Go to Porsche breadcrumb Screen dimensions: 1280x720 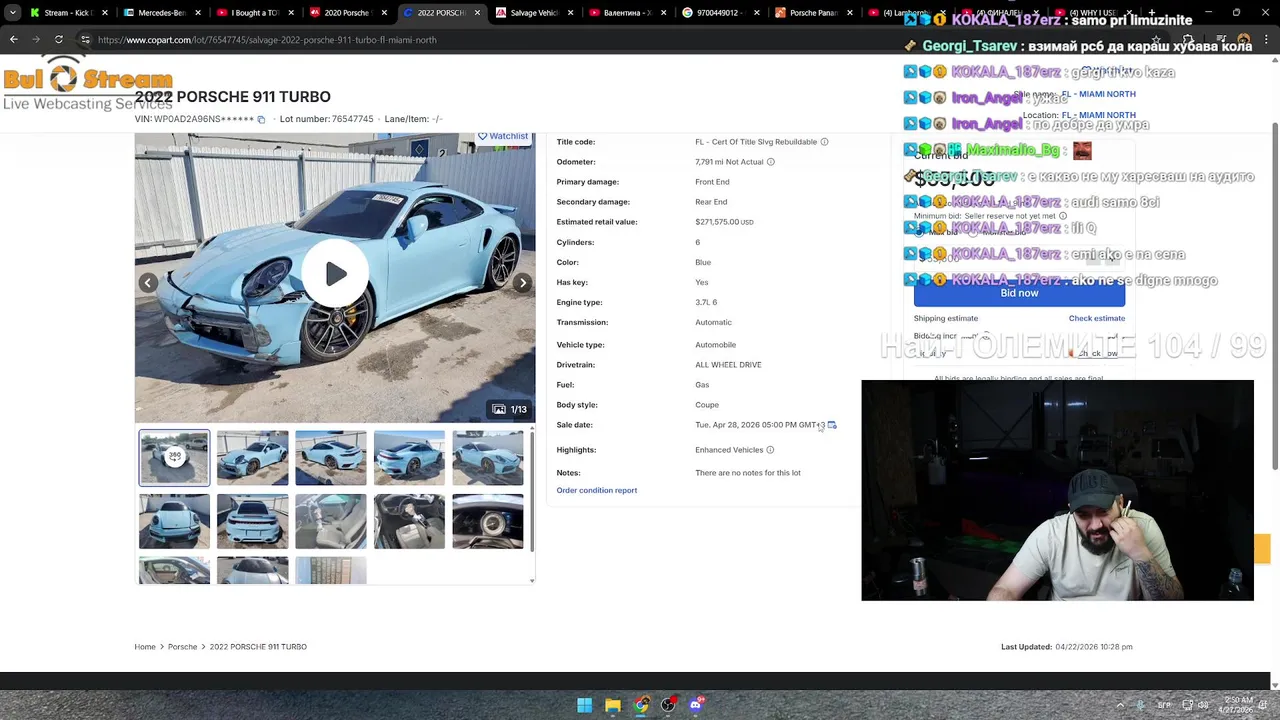(x=182, y=647)
